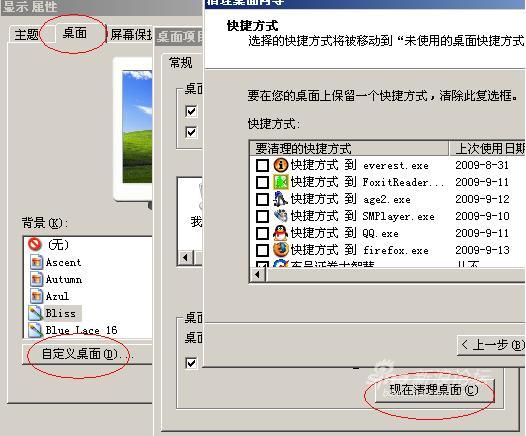Click the 2009-9-12 date cell

482,199
